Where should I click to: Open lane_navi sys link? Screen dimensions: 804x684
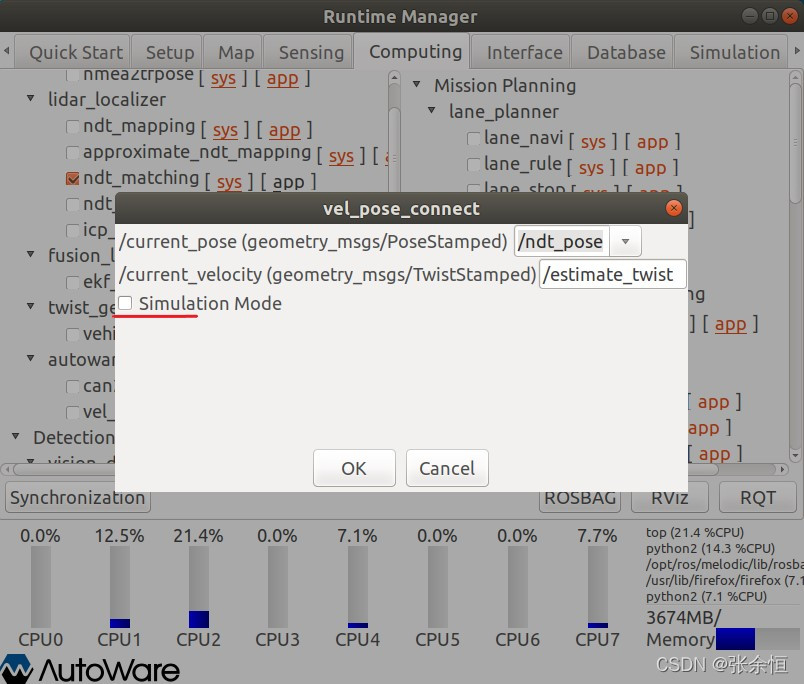click(593, 142)
